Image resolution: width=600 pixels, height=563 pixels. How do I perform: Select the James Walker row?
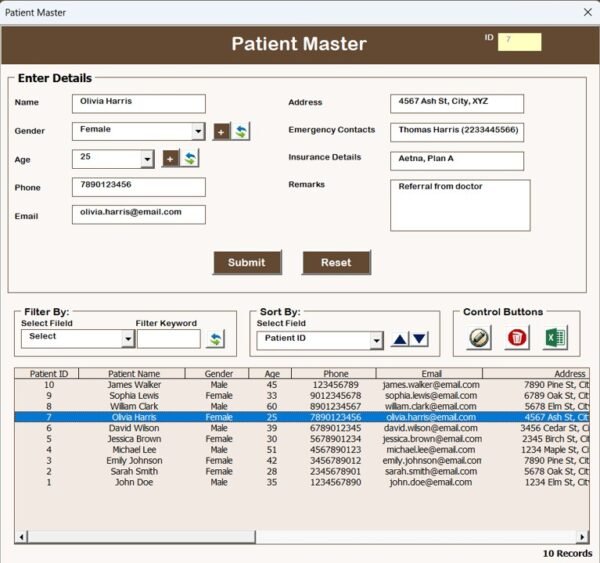pyautogui.click(x=302, y=385)
